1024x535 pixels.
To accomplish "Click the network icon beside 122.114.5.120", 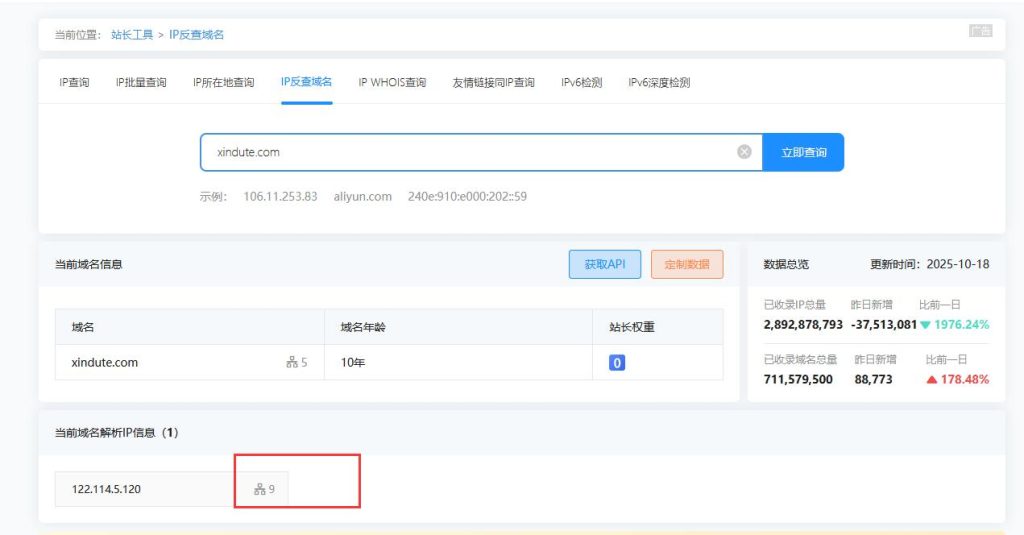I will pos(260,489).
